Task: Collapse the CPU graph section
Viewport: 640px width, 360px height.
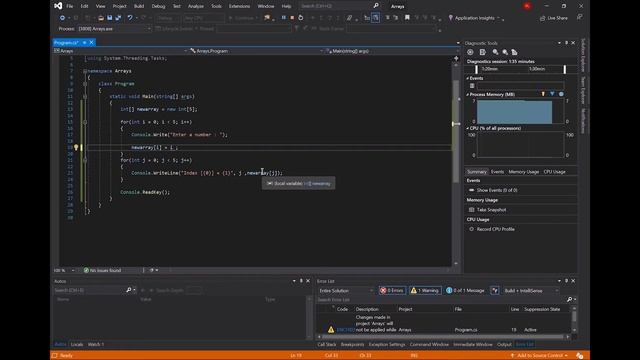Action: click(468, 128)
